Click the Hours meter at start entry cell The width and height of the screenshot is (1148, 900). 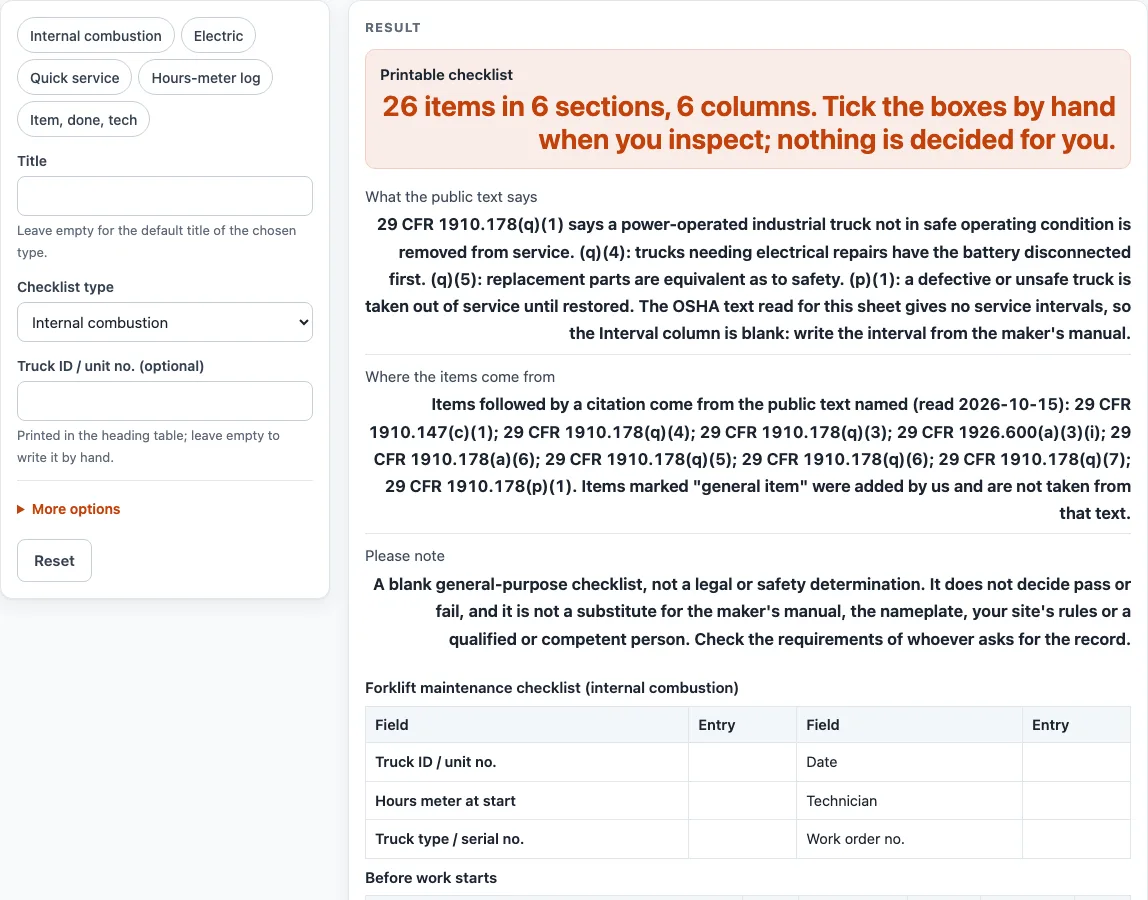point(742,800)
